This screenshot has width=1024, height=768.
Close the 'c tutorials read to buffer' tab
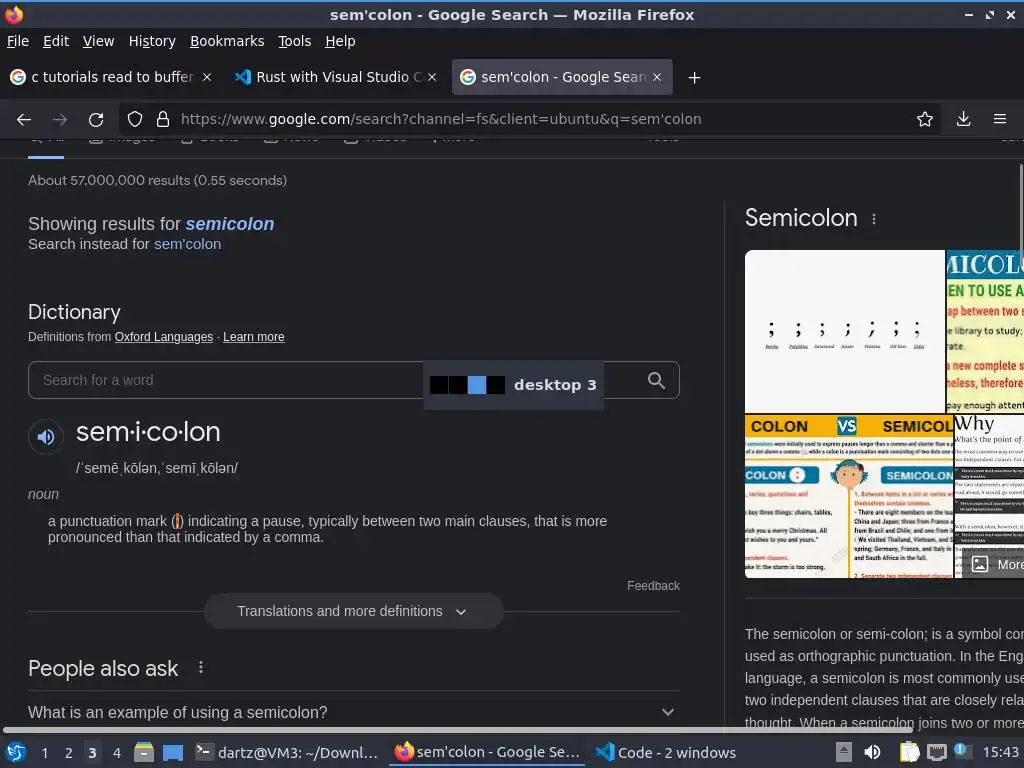pyautogui.click(x=206, y=77)
